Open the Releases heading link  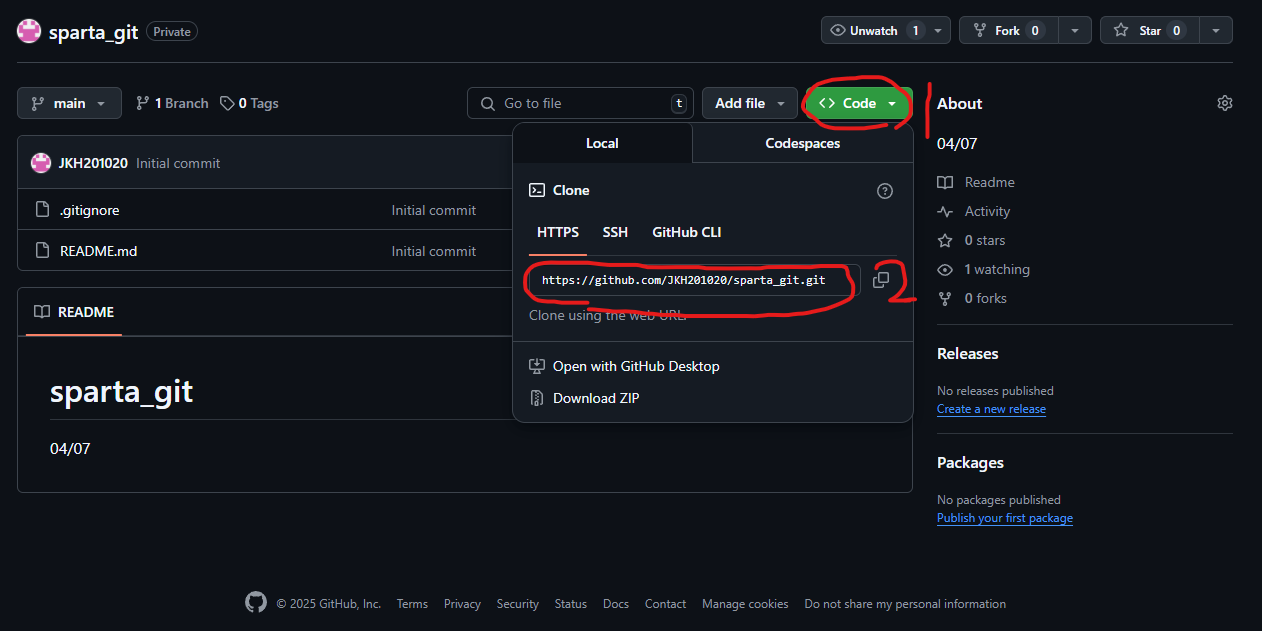(x=967, y=353)
